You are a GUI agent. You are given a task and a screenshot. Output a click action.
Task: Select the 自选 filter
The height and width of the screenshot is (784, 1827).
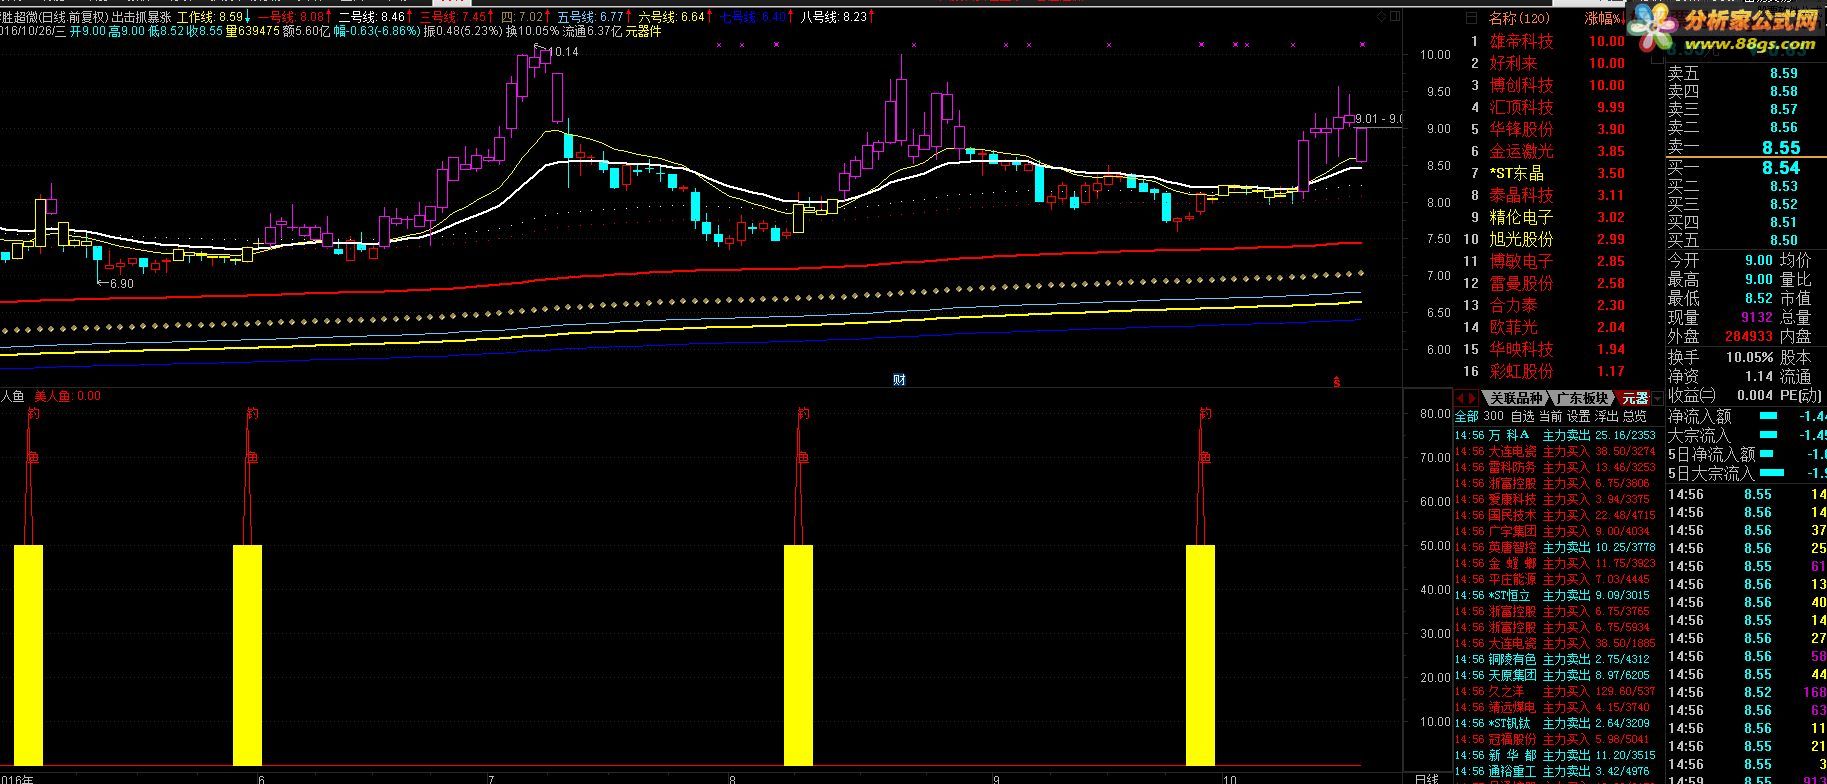click(x=1522, y=416)
